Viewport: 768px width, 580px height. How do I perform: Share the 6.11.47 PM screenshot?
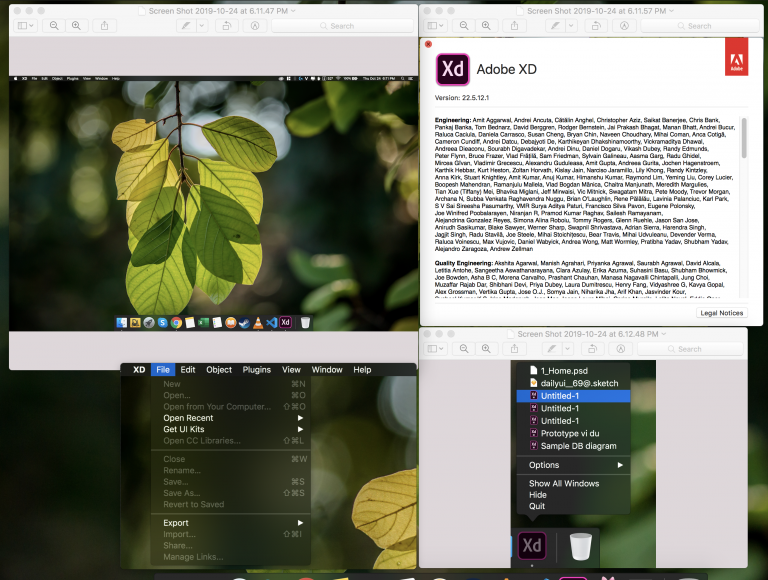coord(104,25)
